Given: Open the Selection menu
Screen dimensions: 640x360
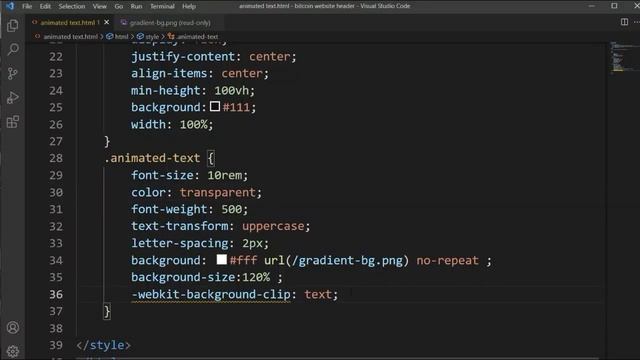Looking at the screenshot, I should (x=72, y=6).
